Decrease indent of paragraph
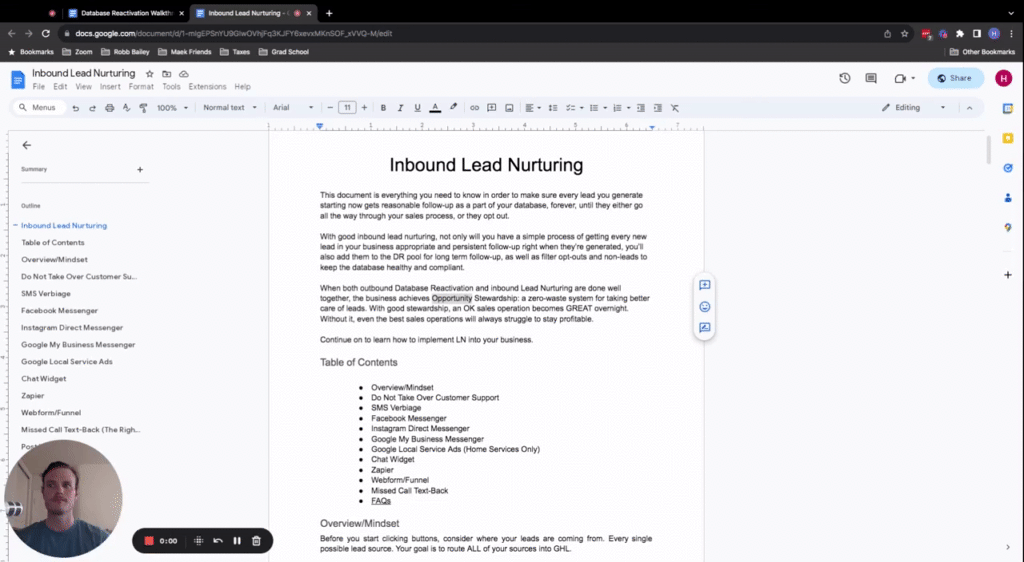This screenshot has height=562, width=1024. [641, 108]
